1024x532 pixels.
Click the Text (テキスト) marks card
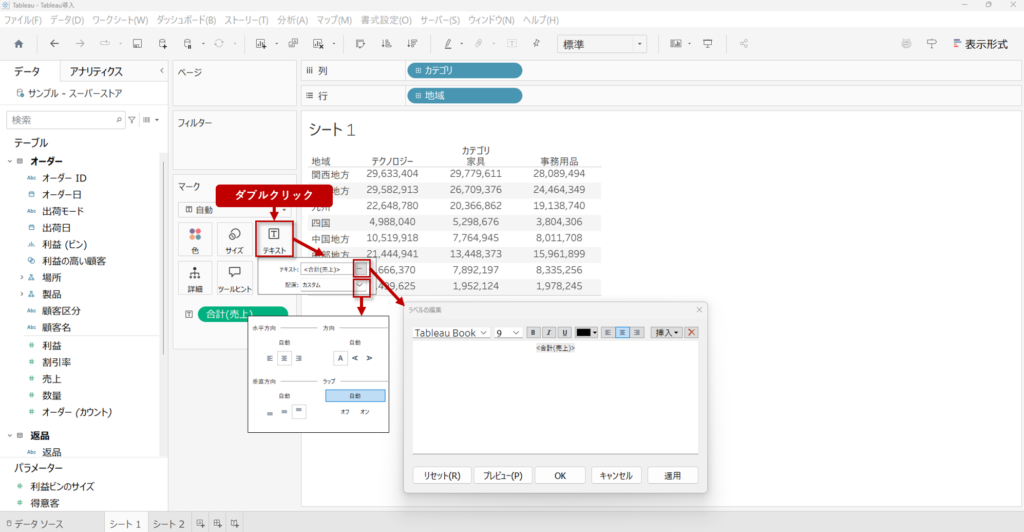[273, 240]
